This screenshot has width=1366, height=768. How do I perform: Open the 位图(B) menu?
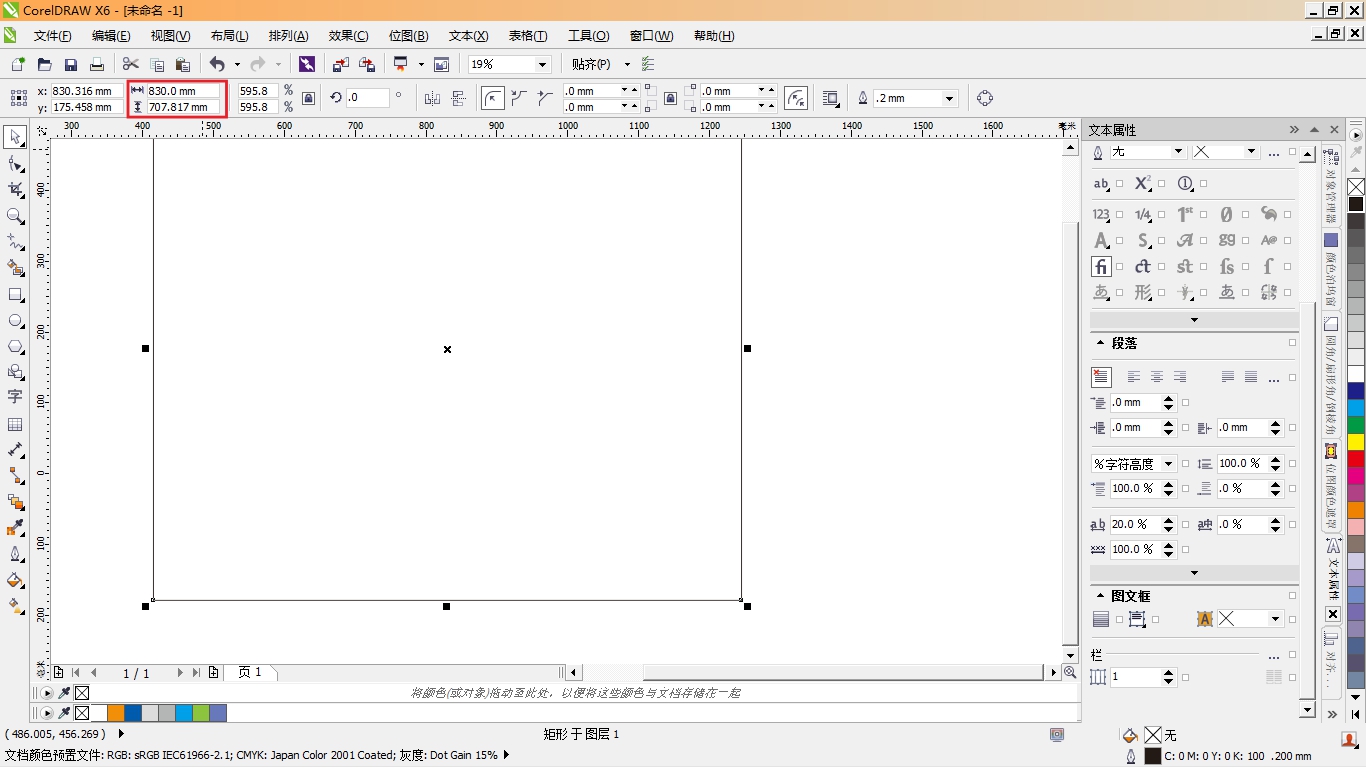[x=408, y=36]
